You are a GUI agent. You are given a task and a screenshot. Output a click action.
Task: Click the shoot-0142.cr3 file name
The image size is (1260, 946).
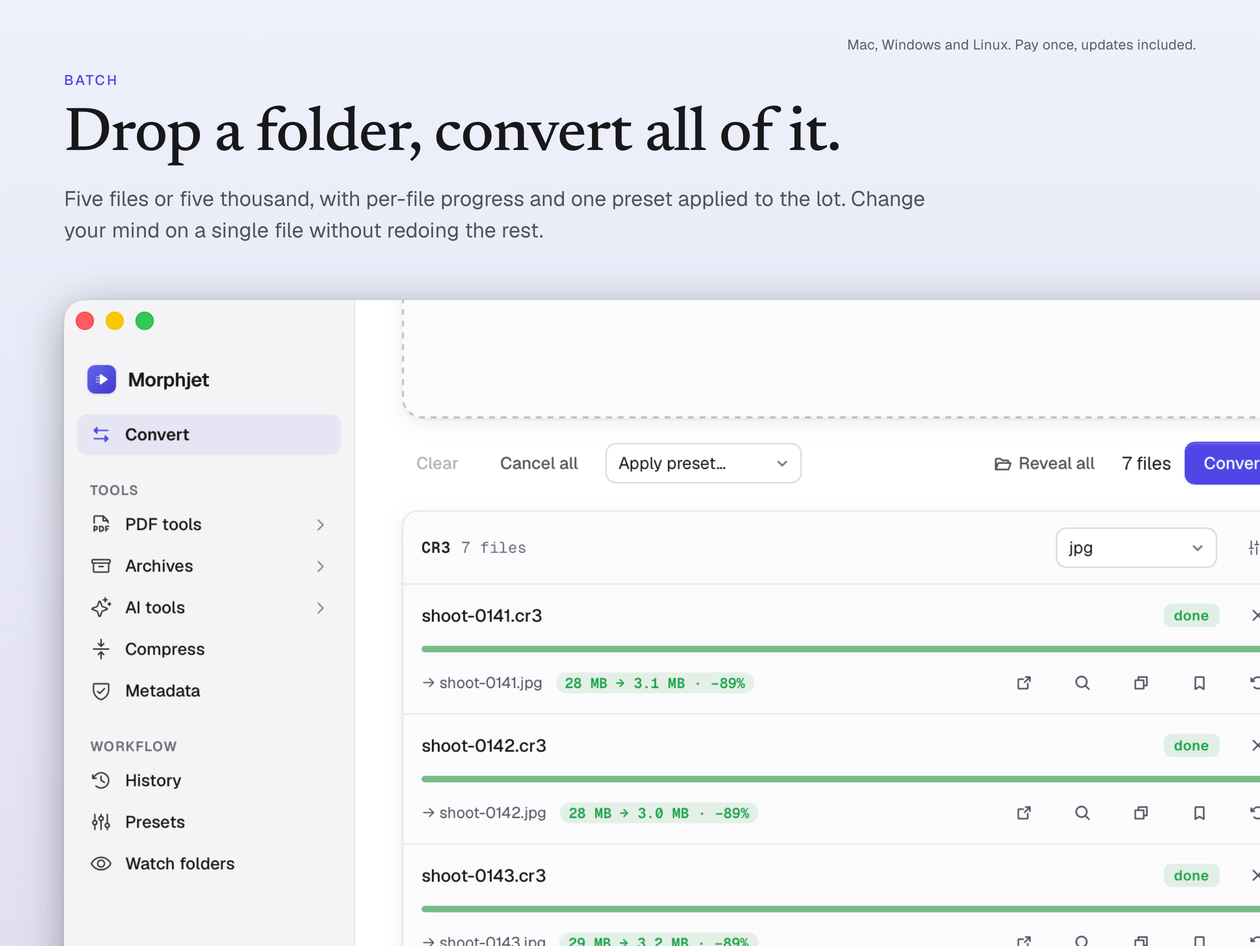[484, 746]
